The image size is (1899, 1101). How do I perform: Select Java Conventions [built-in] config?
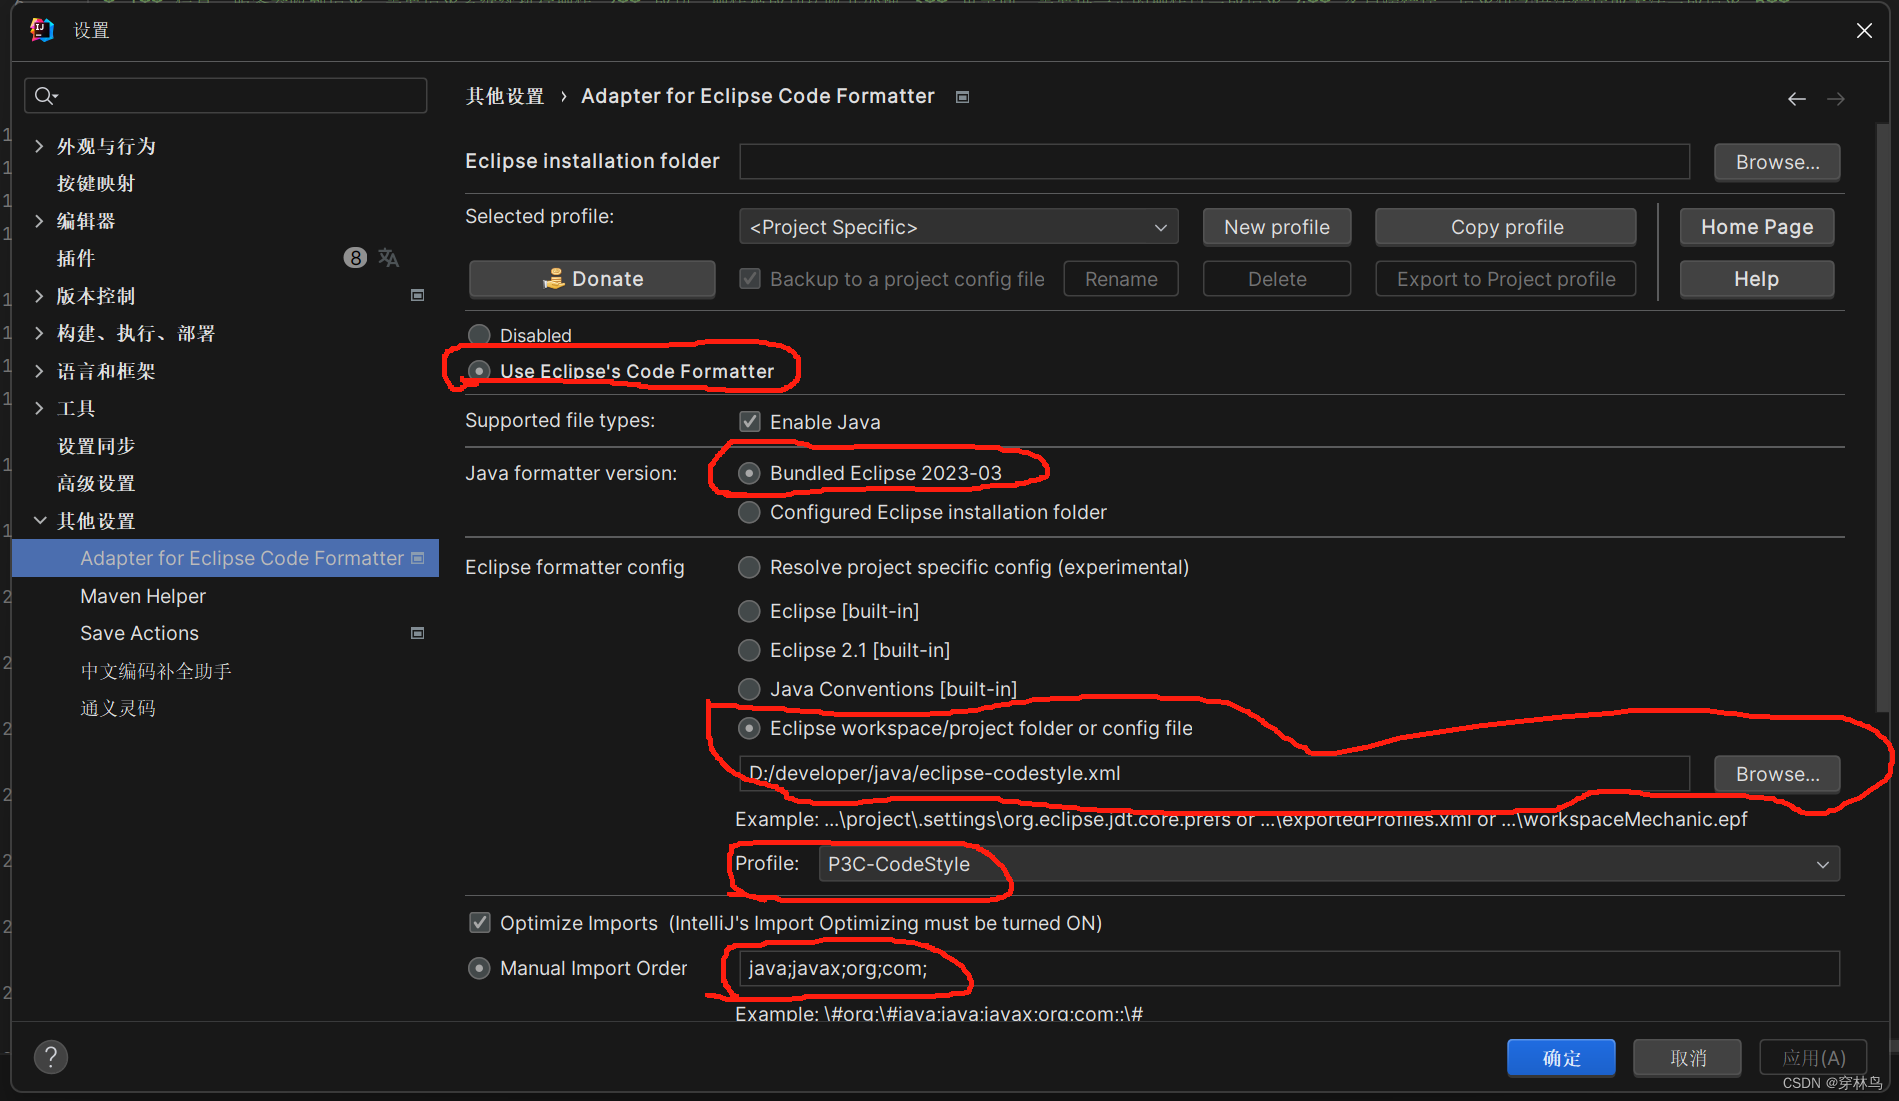(x=749, y=689)
